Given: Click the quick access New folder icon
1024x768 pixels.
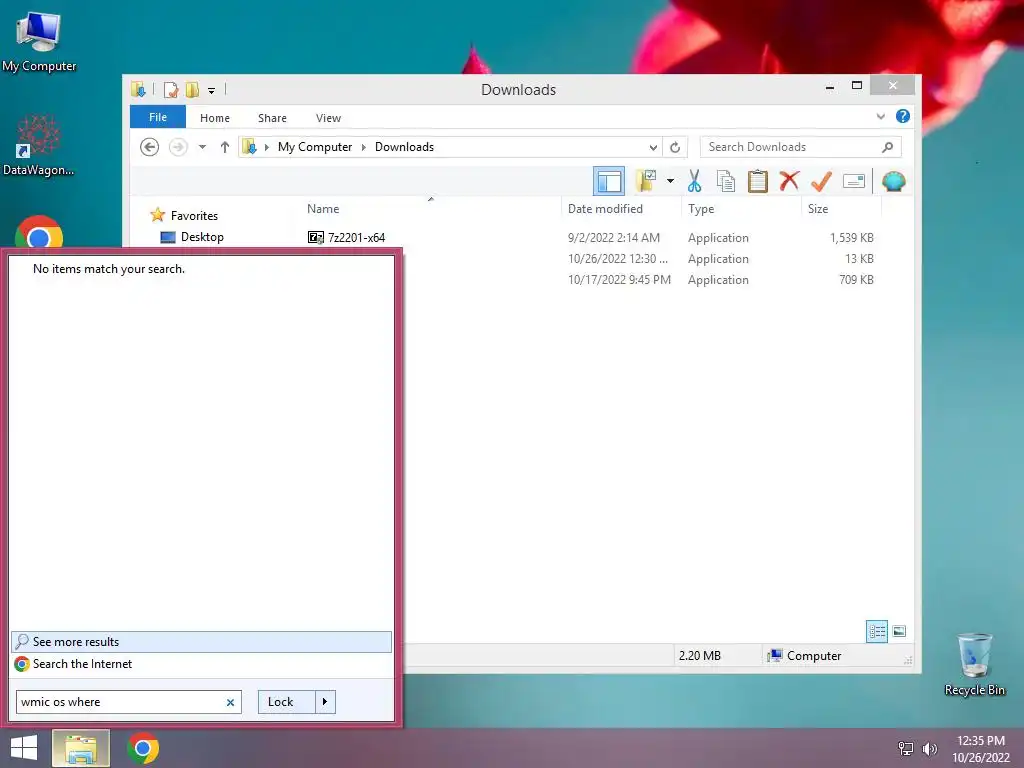Looking at the screenshot, I should [x=192, y=89].
